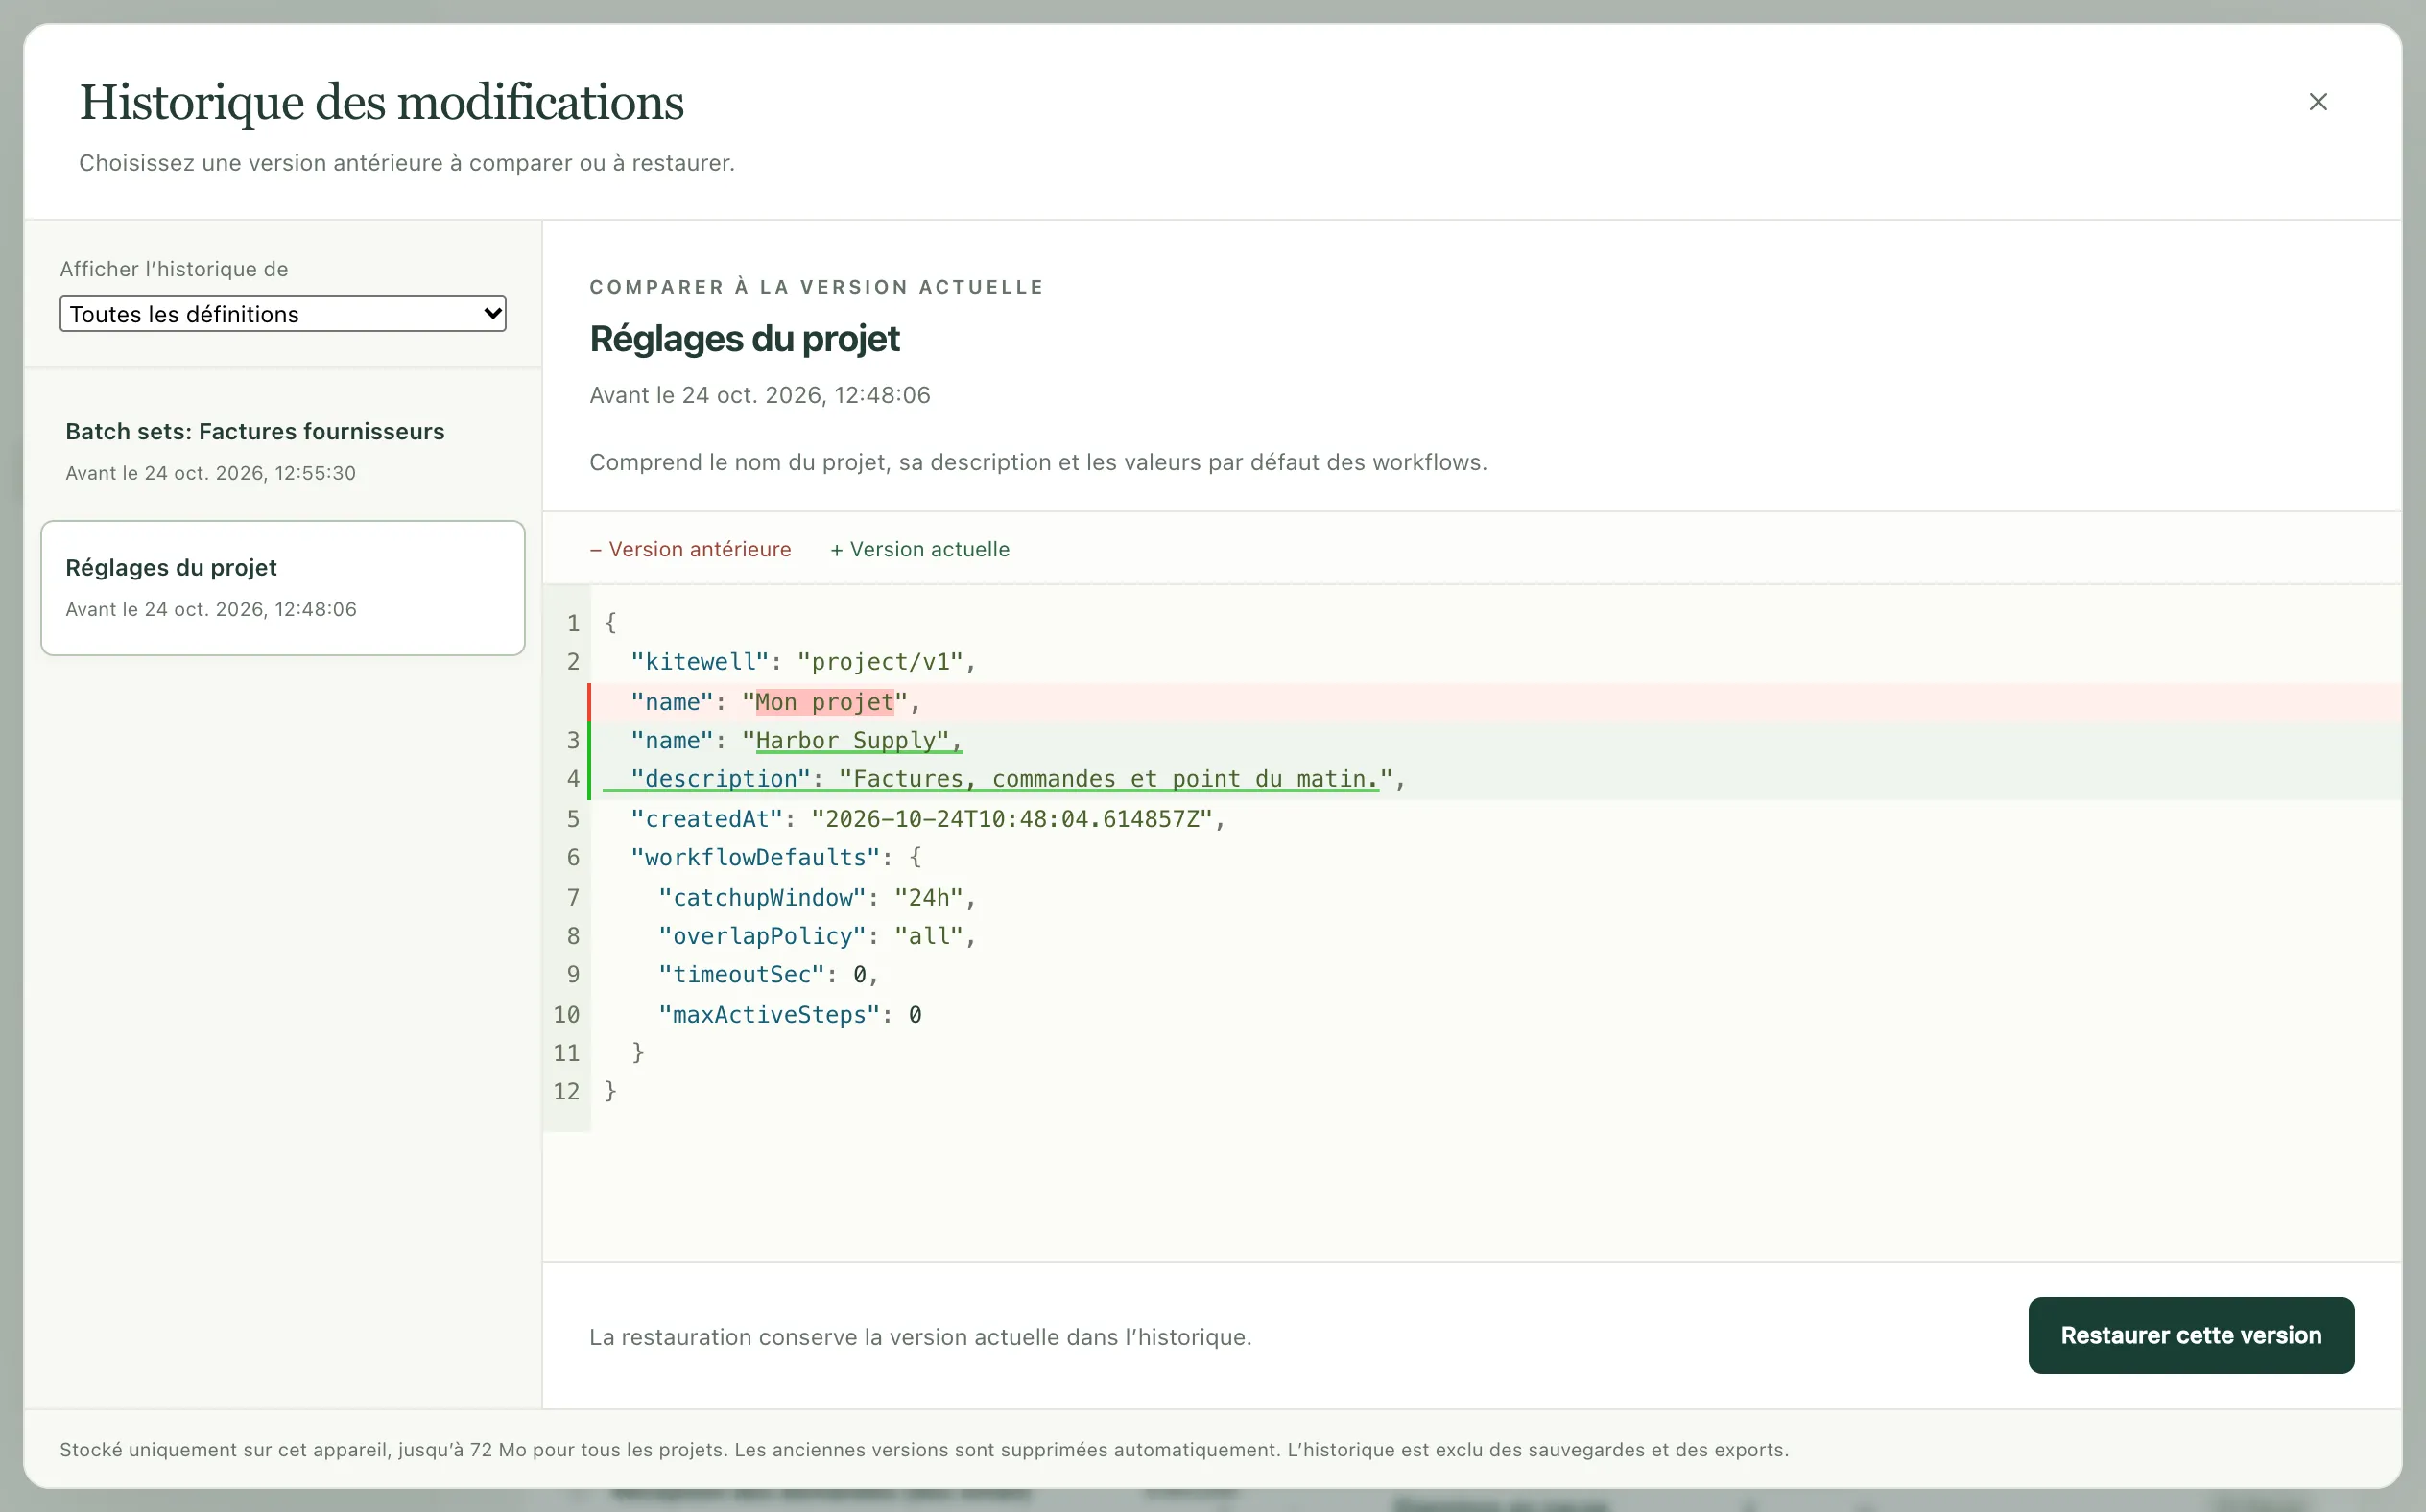Image resolution: width=2426 pixels, height=1512 pixels.
Task: Click line number 12 in the gutter
Action: coord(566,1092)
